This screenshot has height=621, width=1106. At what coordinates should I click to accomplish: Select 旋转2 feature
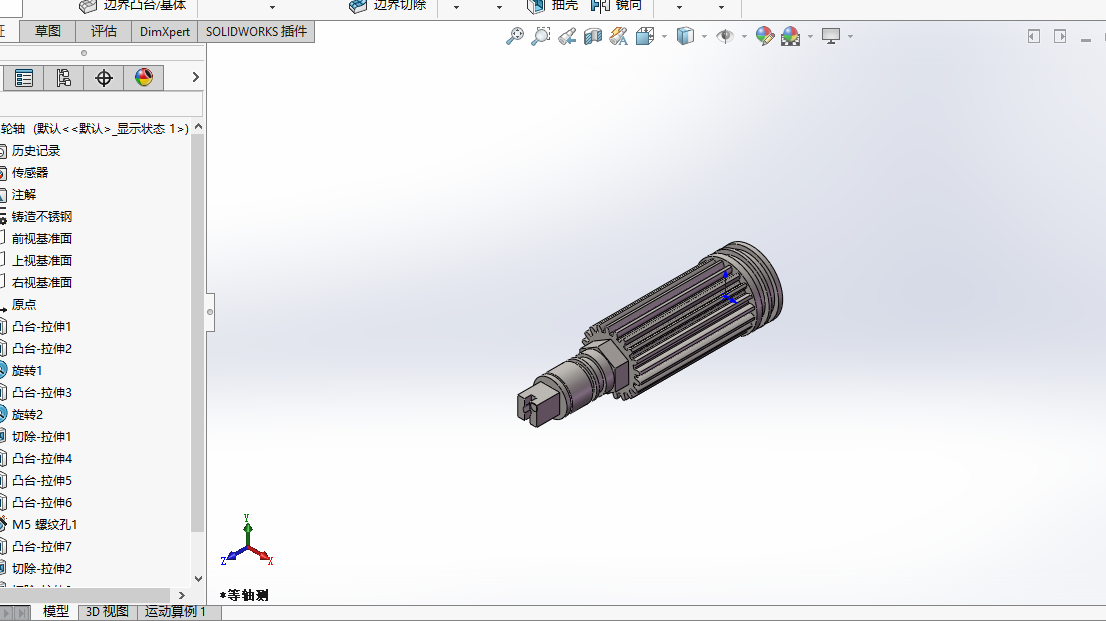point(27,415)
